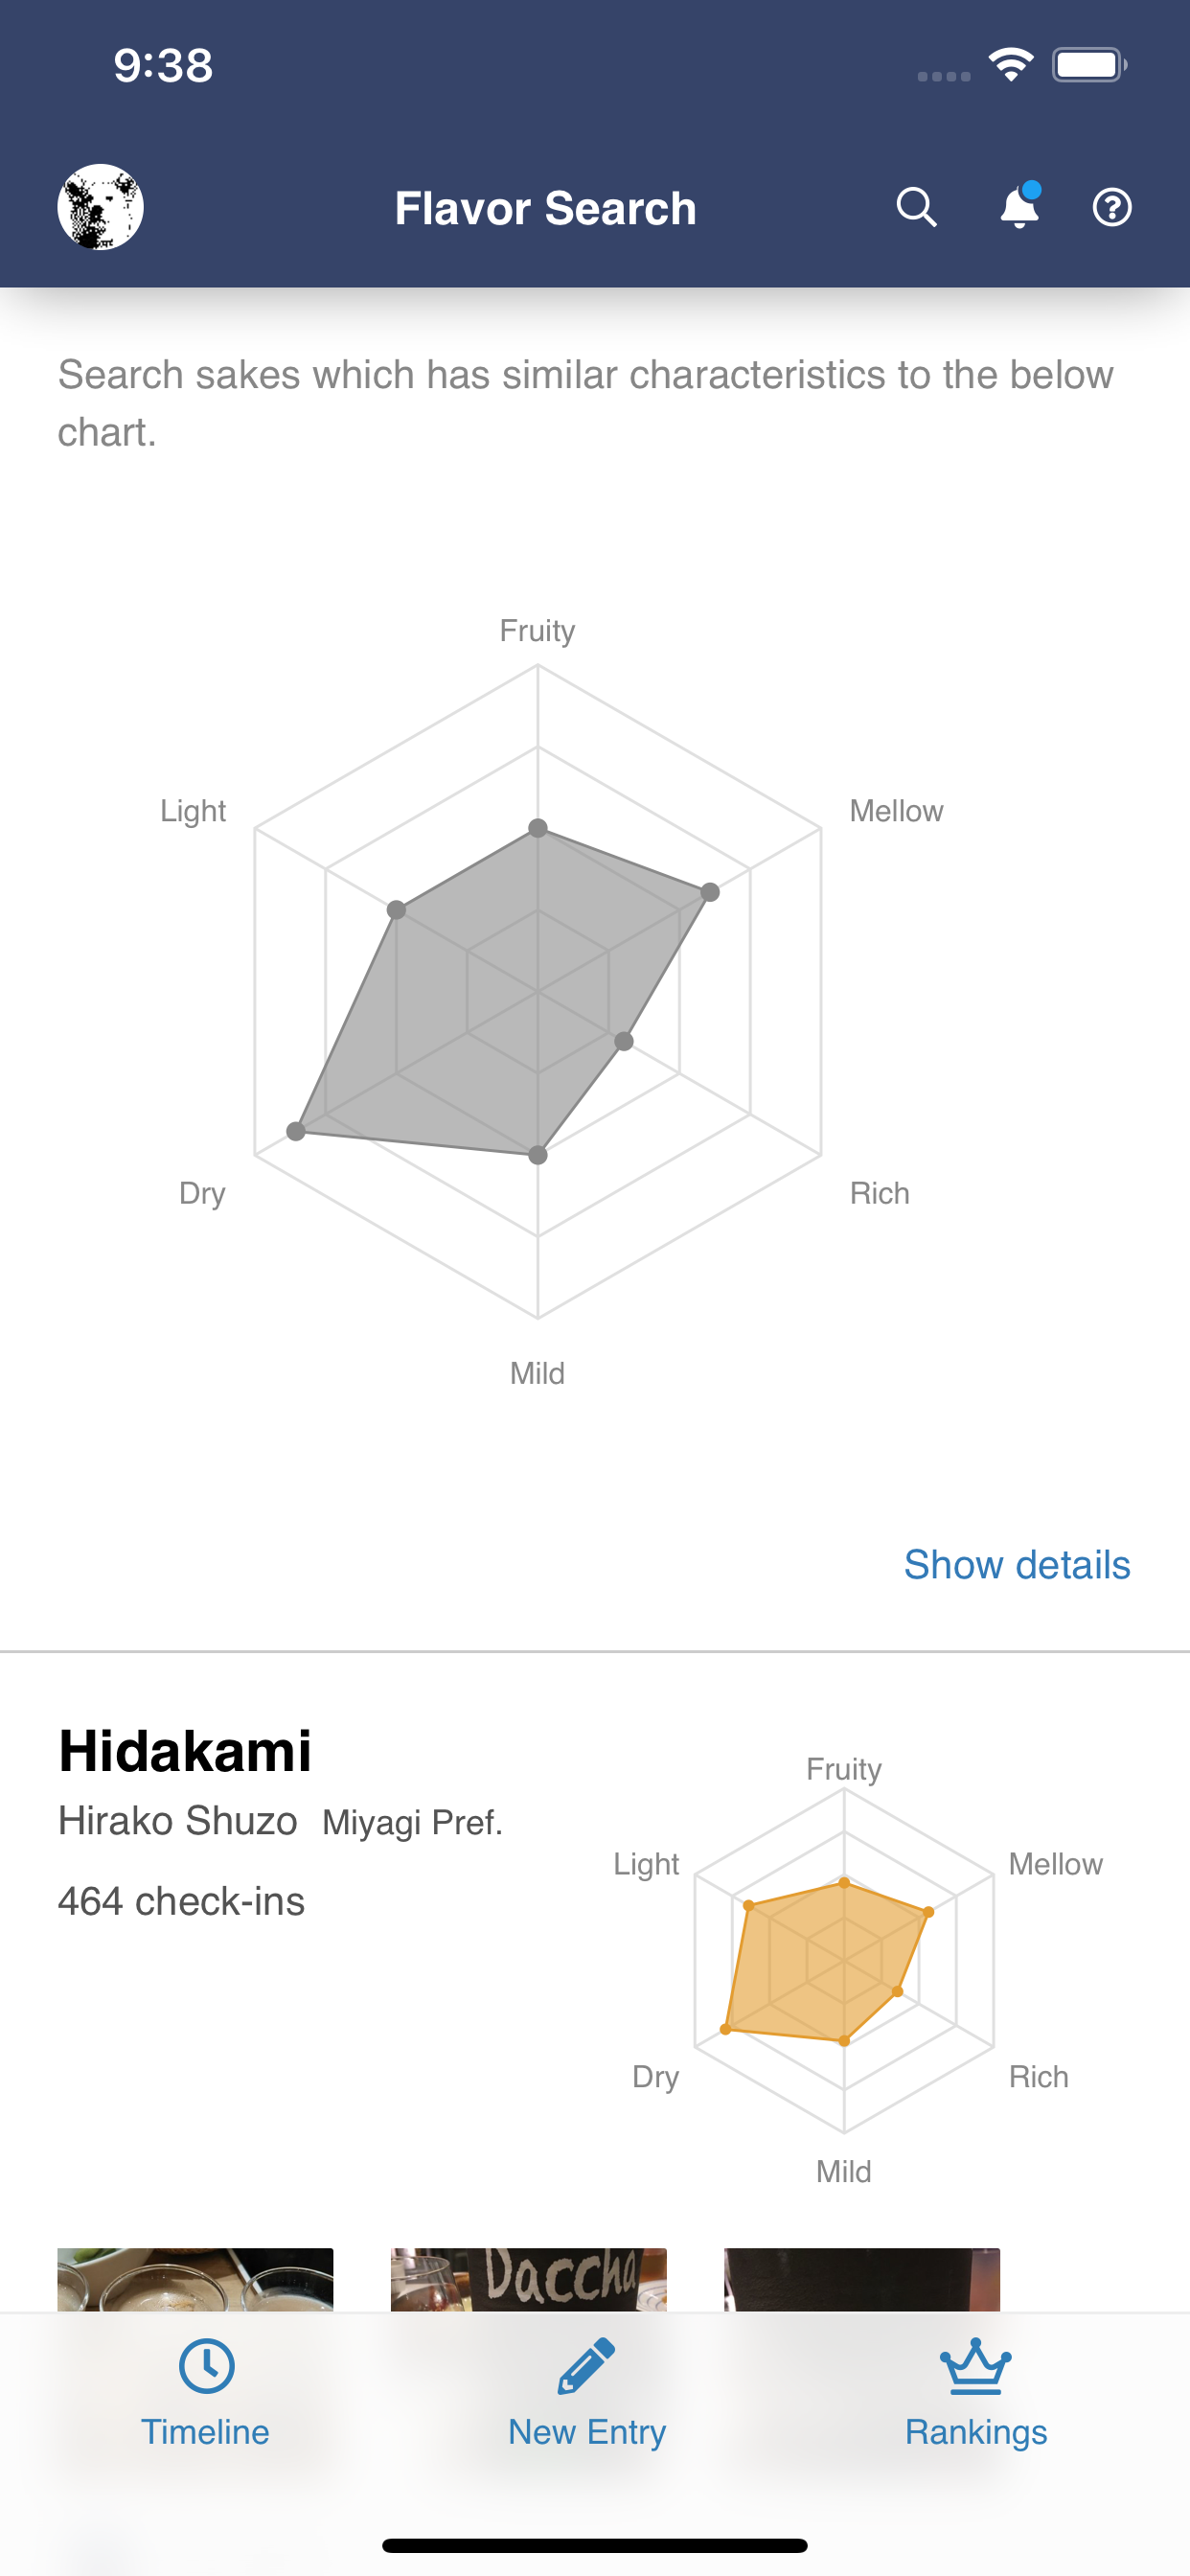Open Hirako Shuzo brewery link
Image resolution: width=1190 pixels, height=2576 pixels.
(178, 1821)
